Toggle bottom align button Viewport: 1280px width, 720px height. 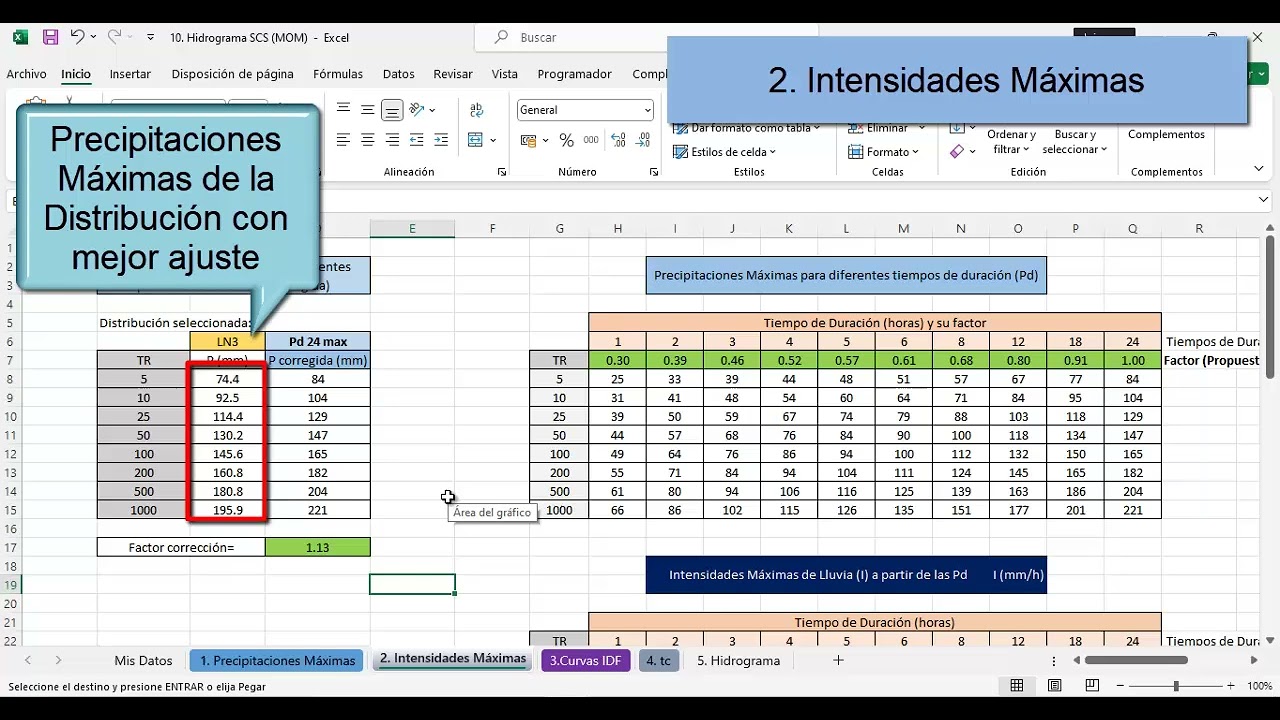(392, 110)
